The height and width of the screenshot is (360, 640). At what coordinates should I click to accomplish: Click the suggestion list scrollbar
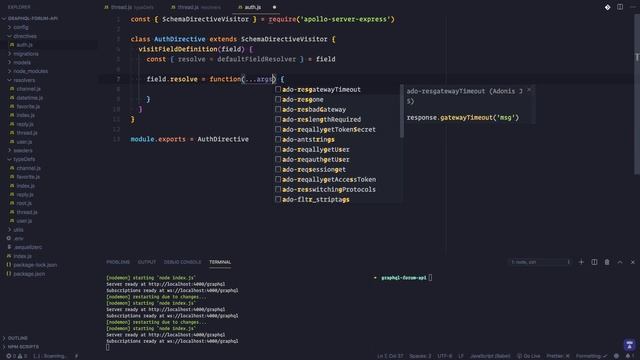click(x=402, y=111)
